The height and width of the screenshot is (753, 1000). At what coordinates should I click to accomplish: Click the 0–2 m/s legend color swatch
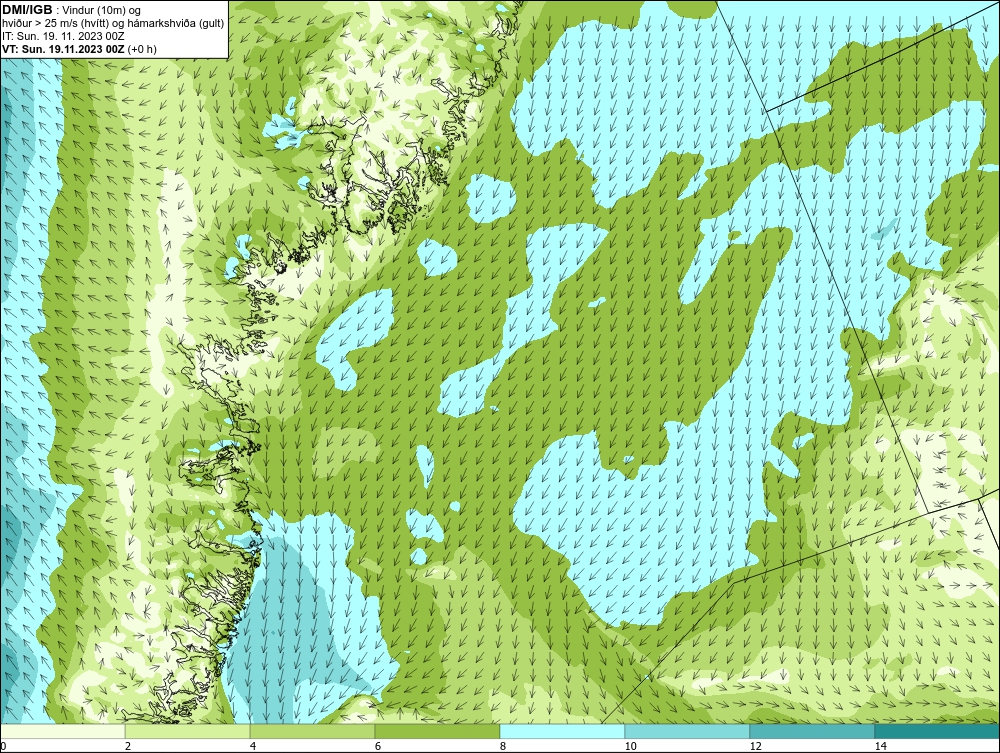pos(62,731)
